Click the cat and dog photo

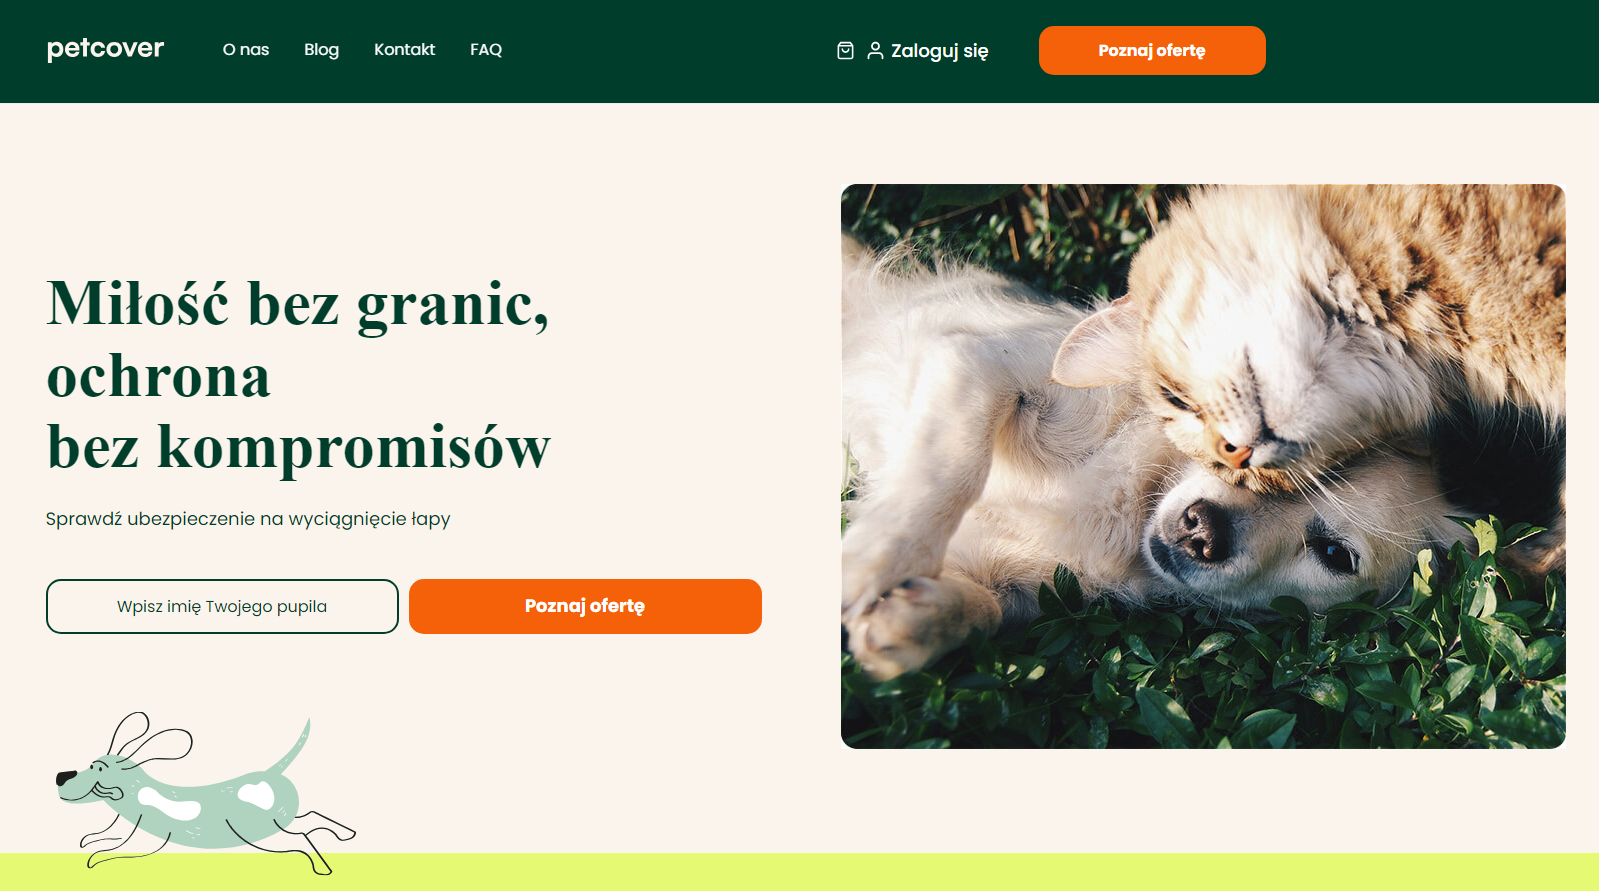[1203, 466]
